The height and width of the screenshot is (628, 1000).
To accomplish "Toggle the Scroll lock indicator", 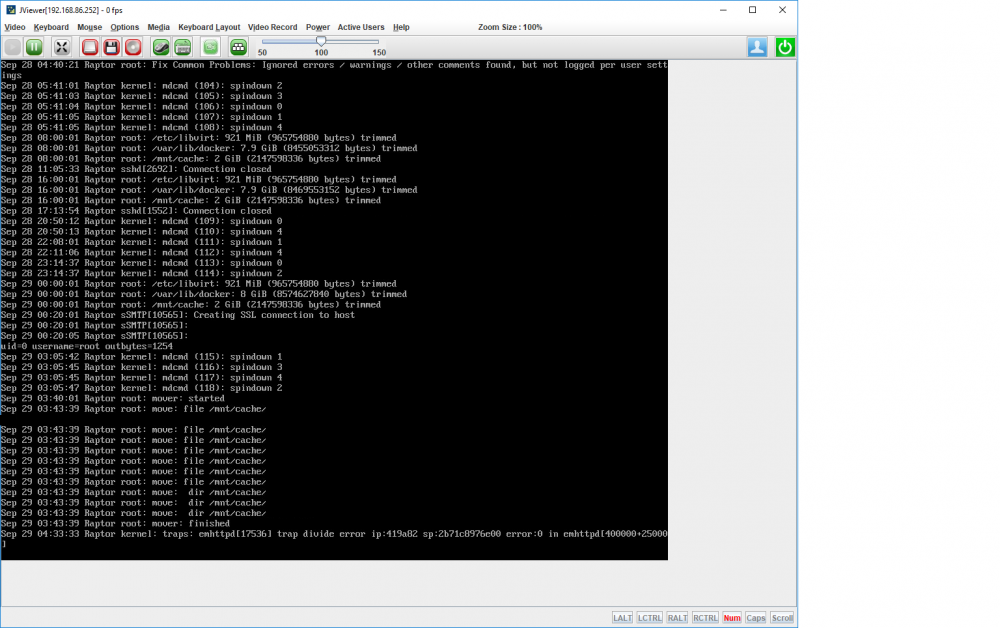I will click(782, 618).
